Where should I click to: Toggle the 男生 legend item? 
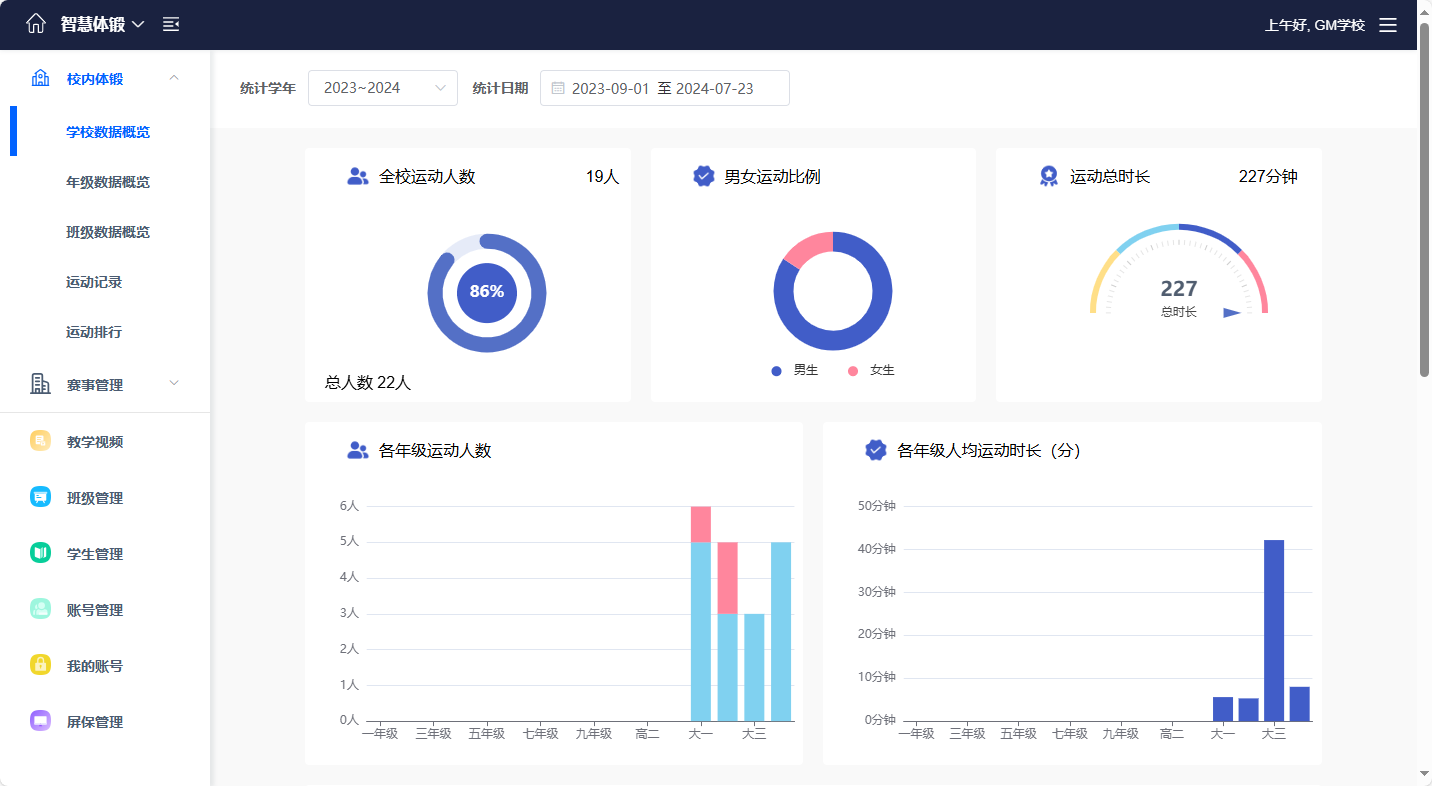[x=795, y=370]
